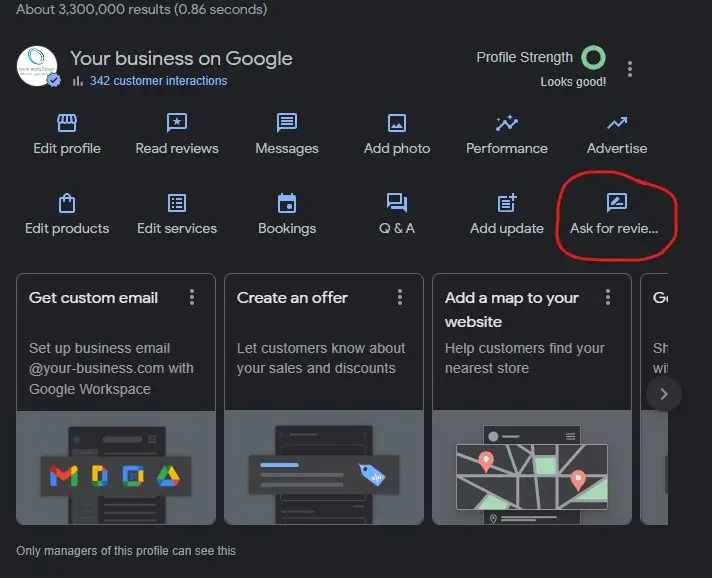Click 'Set up business email' description text
Viewport: 712px width, 578px height.
tap(111, 369)
